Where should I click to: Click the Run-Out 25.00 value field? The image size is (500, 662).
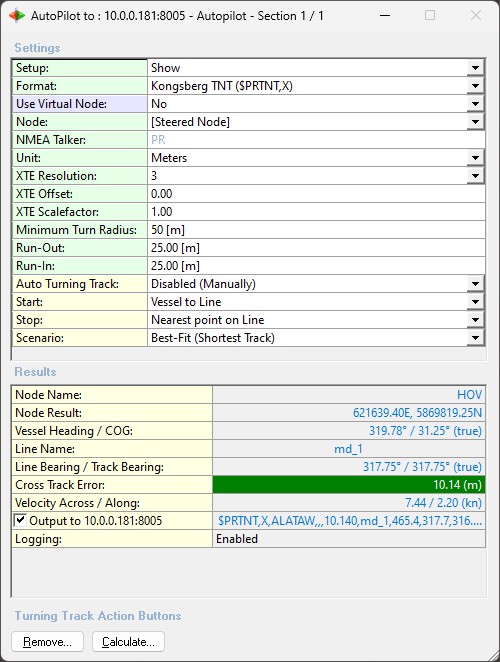pos(316,248)
